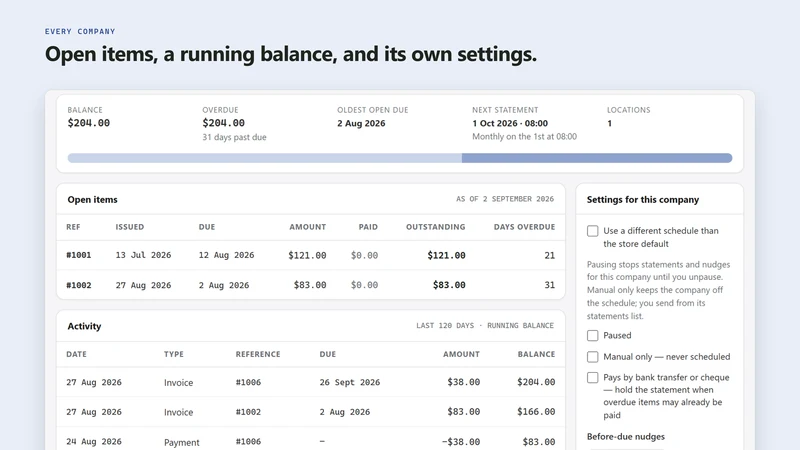Click the OUTSTANDING column header
Screen dimensions: 800x450
pos(436,227)
